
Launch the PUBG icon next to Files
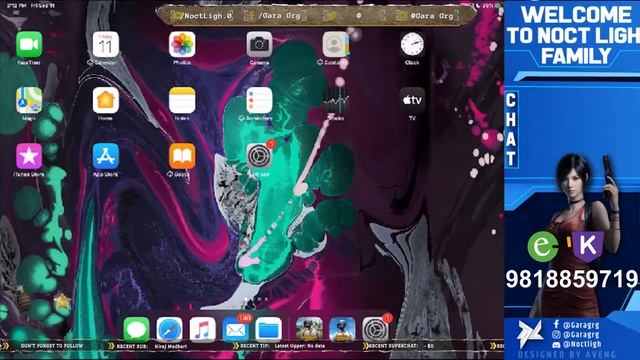[309, 330]
